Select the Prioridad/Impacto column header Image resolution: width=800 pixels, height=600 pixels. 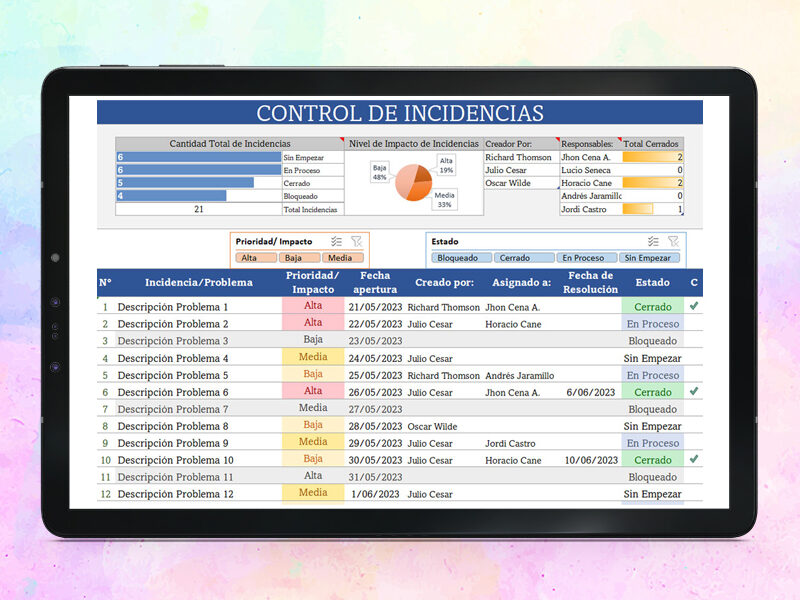click(313, 282)
